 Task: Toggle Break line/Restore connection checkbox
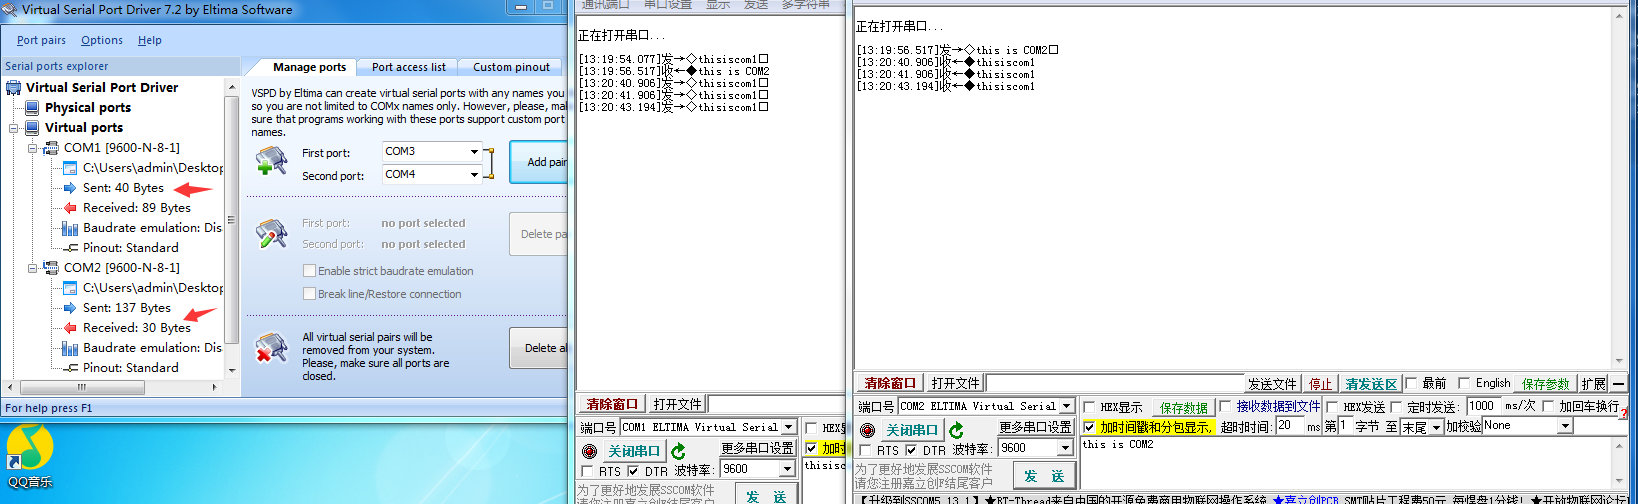pyautogui.click(x=310, y=294)
